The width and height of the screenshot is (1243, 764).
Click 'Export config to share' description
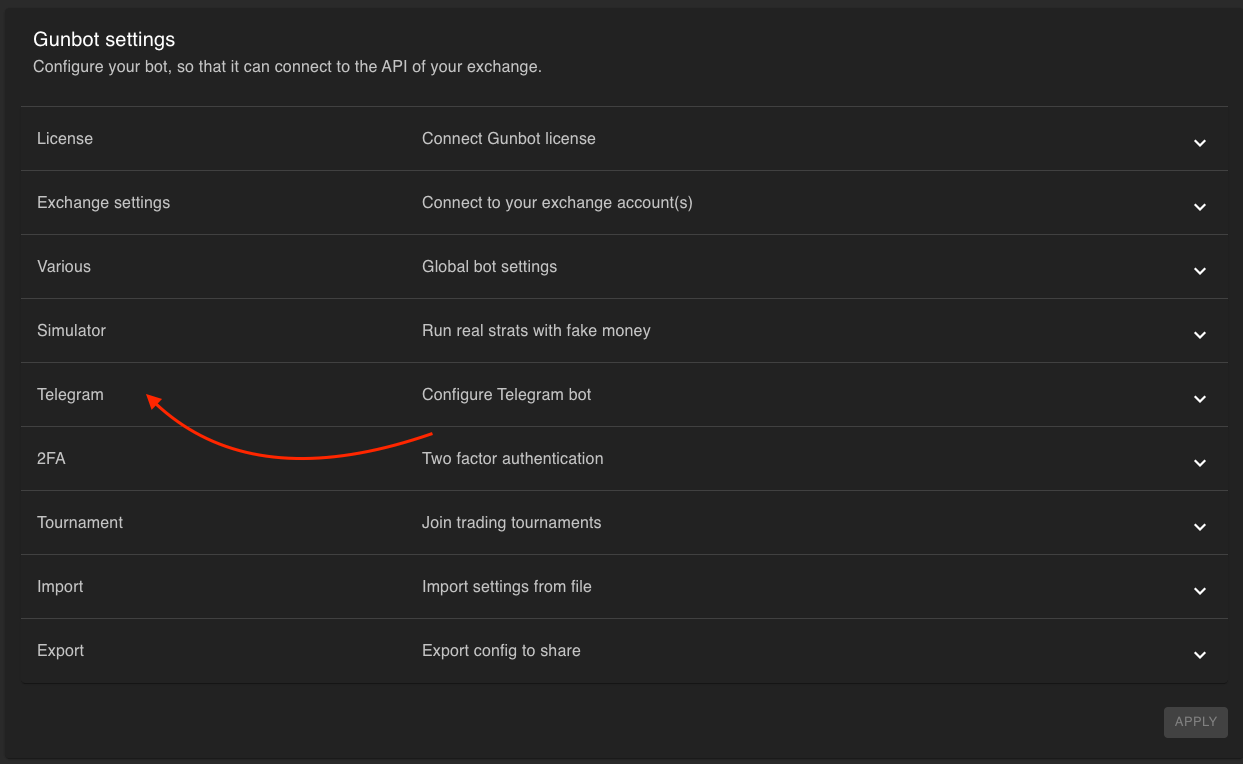501,651
